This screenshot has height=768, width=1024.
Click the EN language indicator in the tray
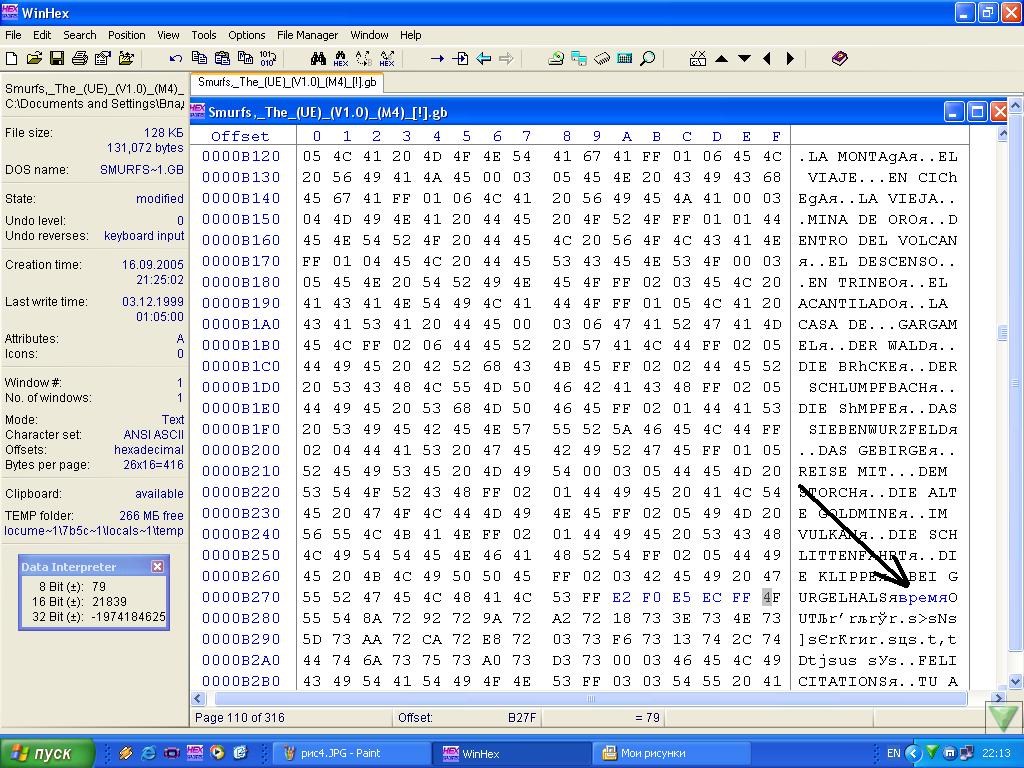[x=893, y=753]
